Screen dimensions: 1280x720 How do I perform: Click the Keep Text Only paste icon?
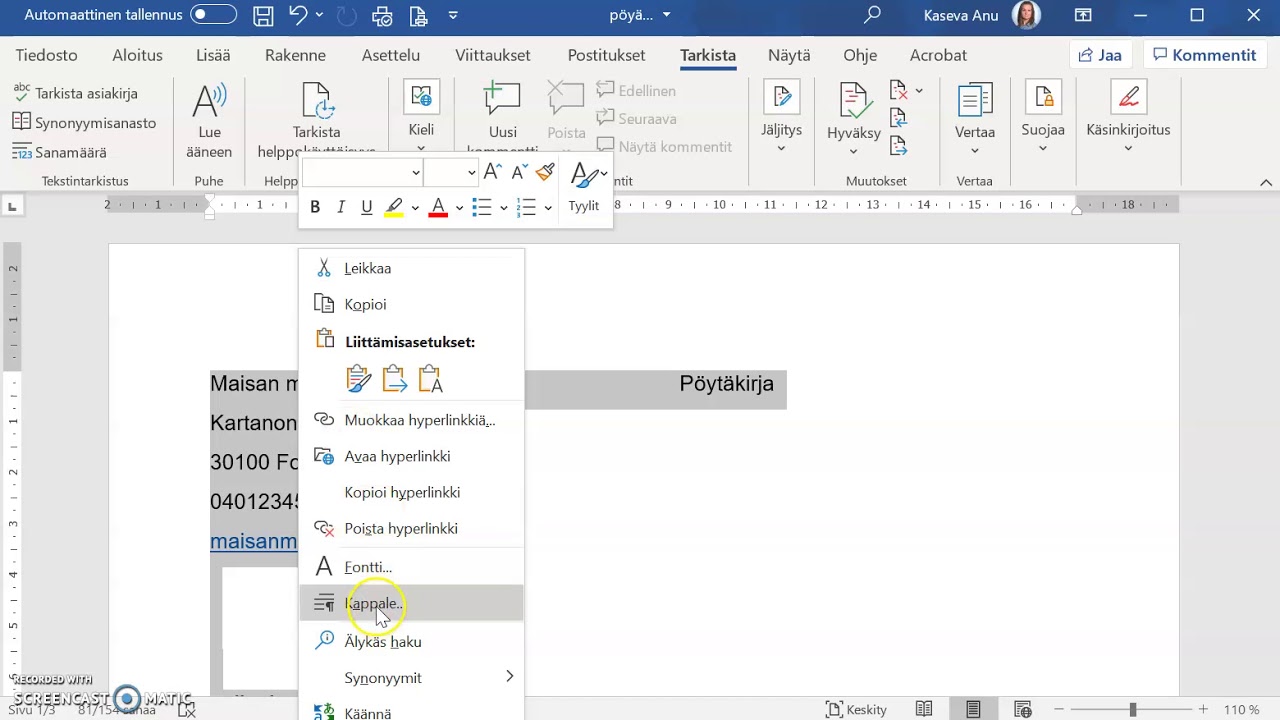coord(431,379)
